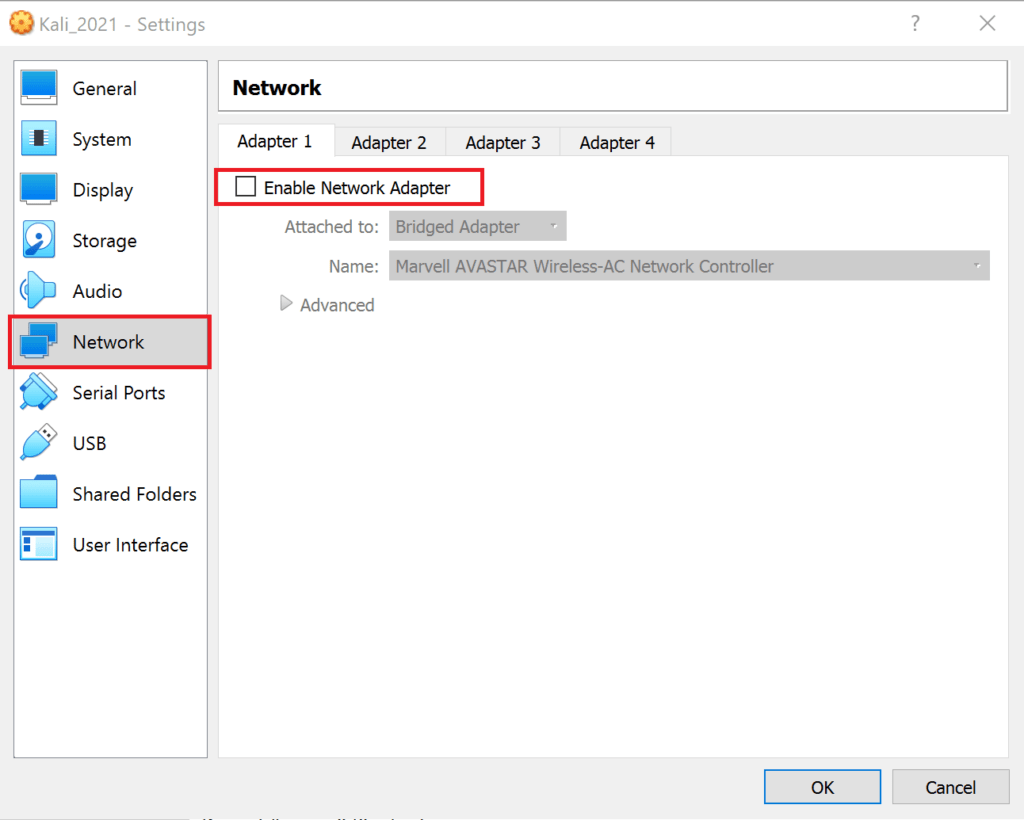Screen dimensions: 1024x820
Task: Switch to the Adapter 4 tab
Action: point(616,142)
